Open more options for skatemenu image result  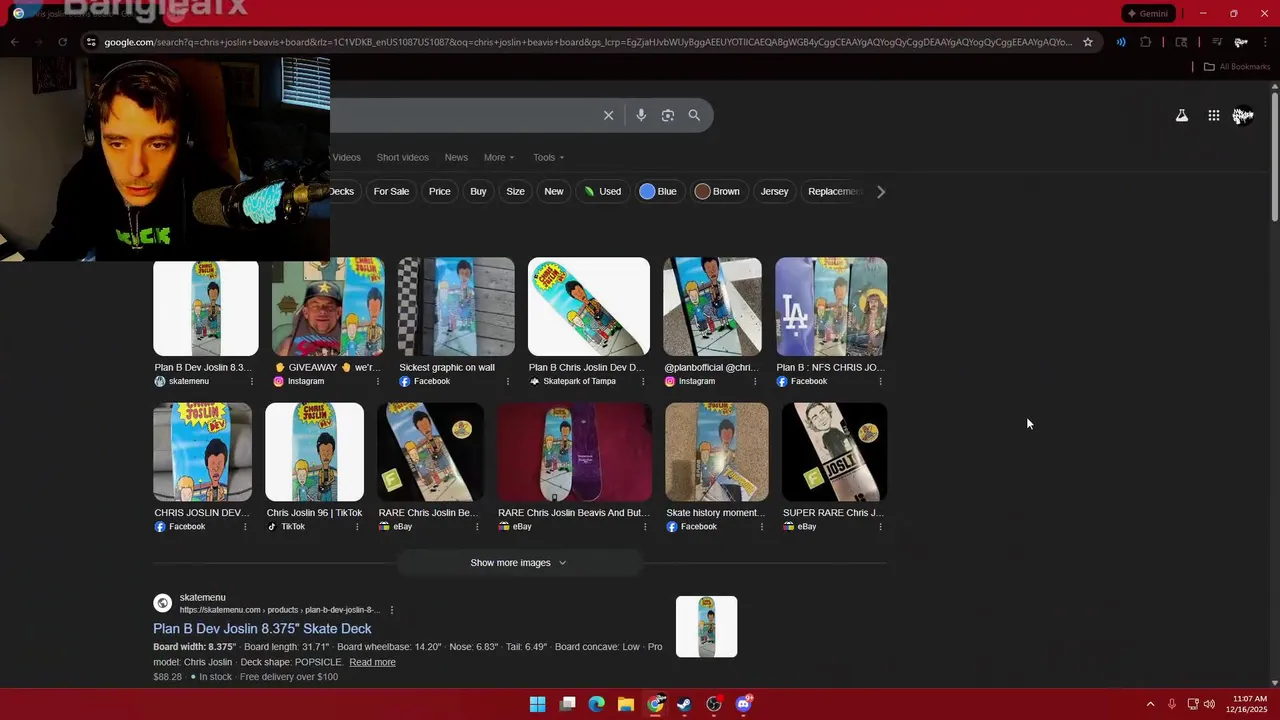251,381
